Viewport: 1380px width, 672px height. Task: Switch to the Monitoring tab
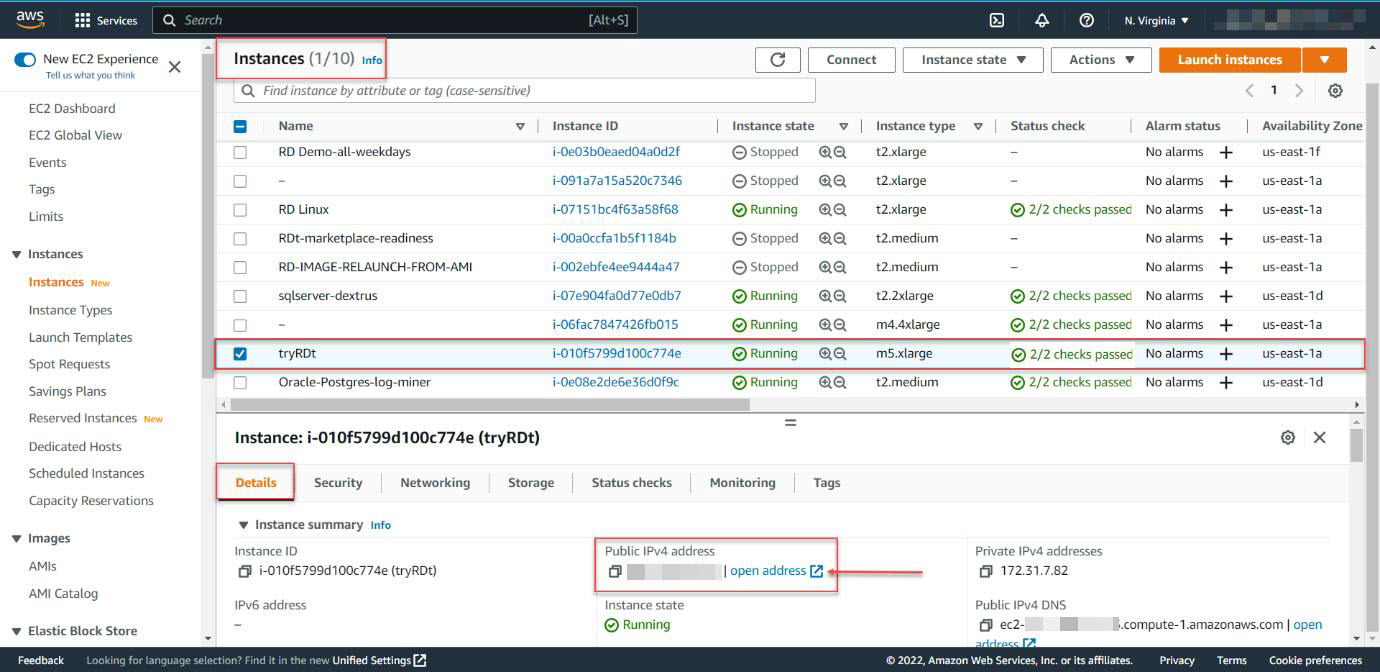[742, 483]
